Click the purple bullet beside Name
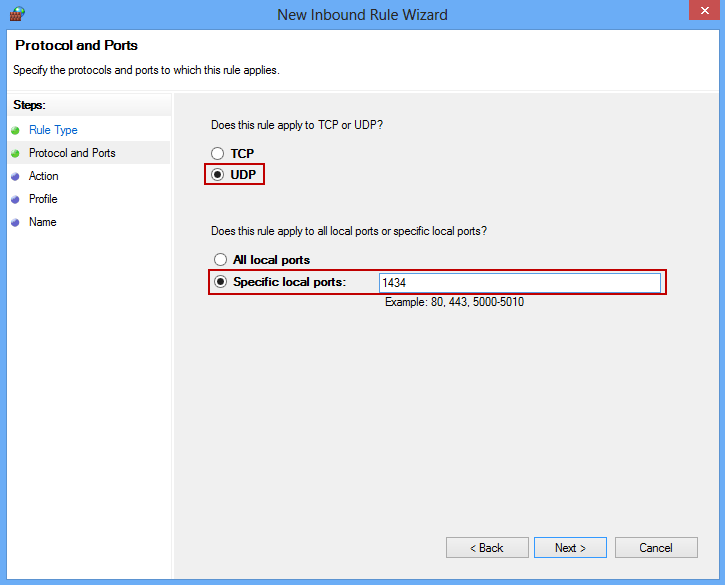Image resolution: width=725 pixels, height=585 pixels. click(x=15, y=222)
